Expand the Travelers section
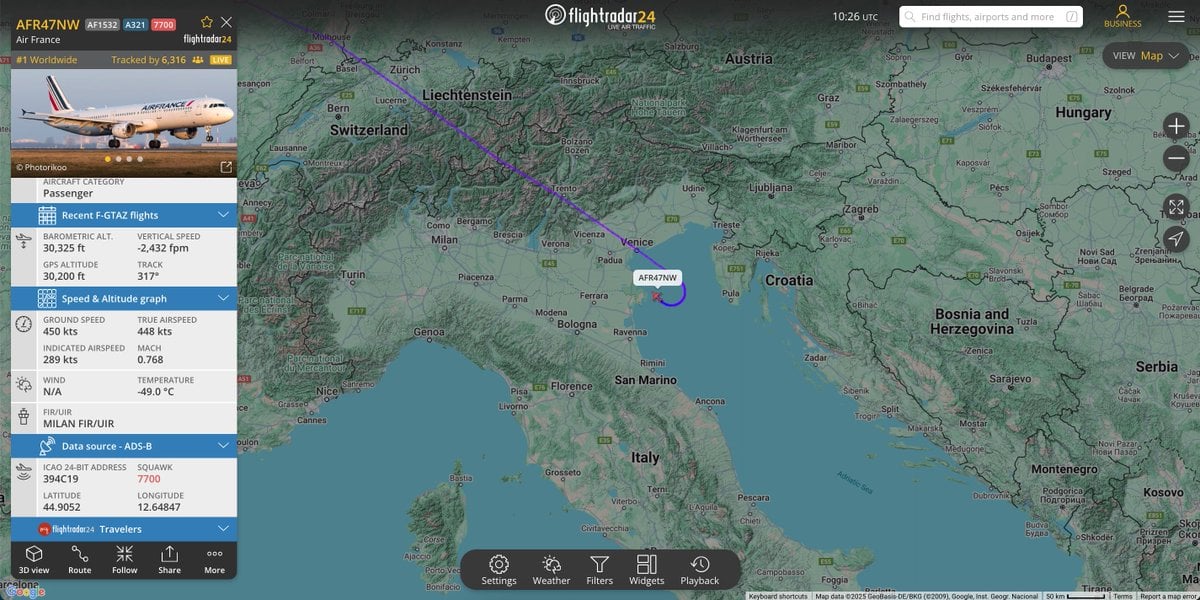 click(124, 529)
